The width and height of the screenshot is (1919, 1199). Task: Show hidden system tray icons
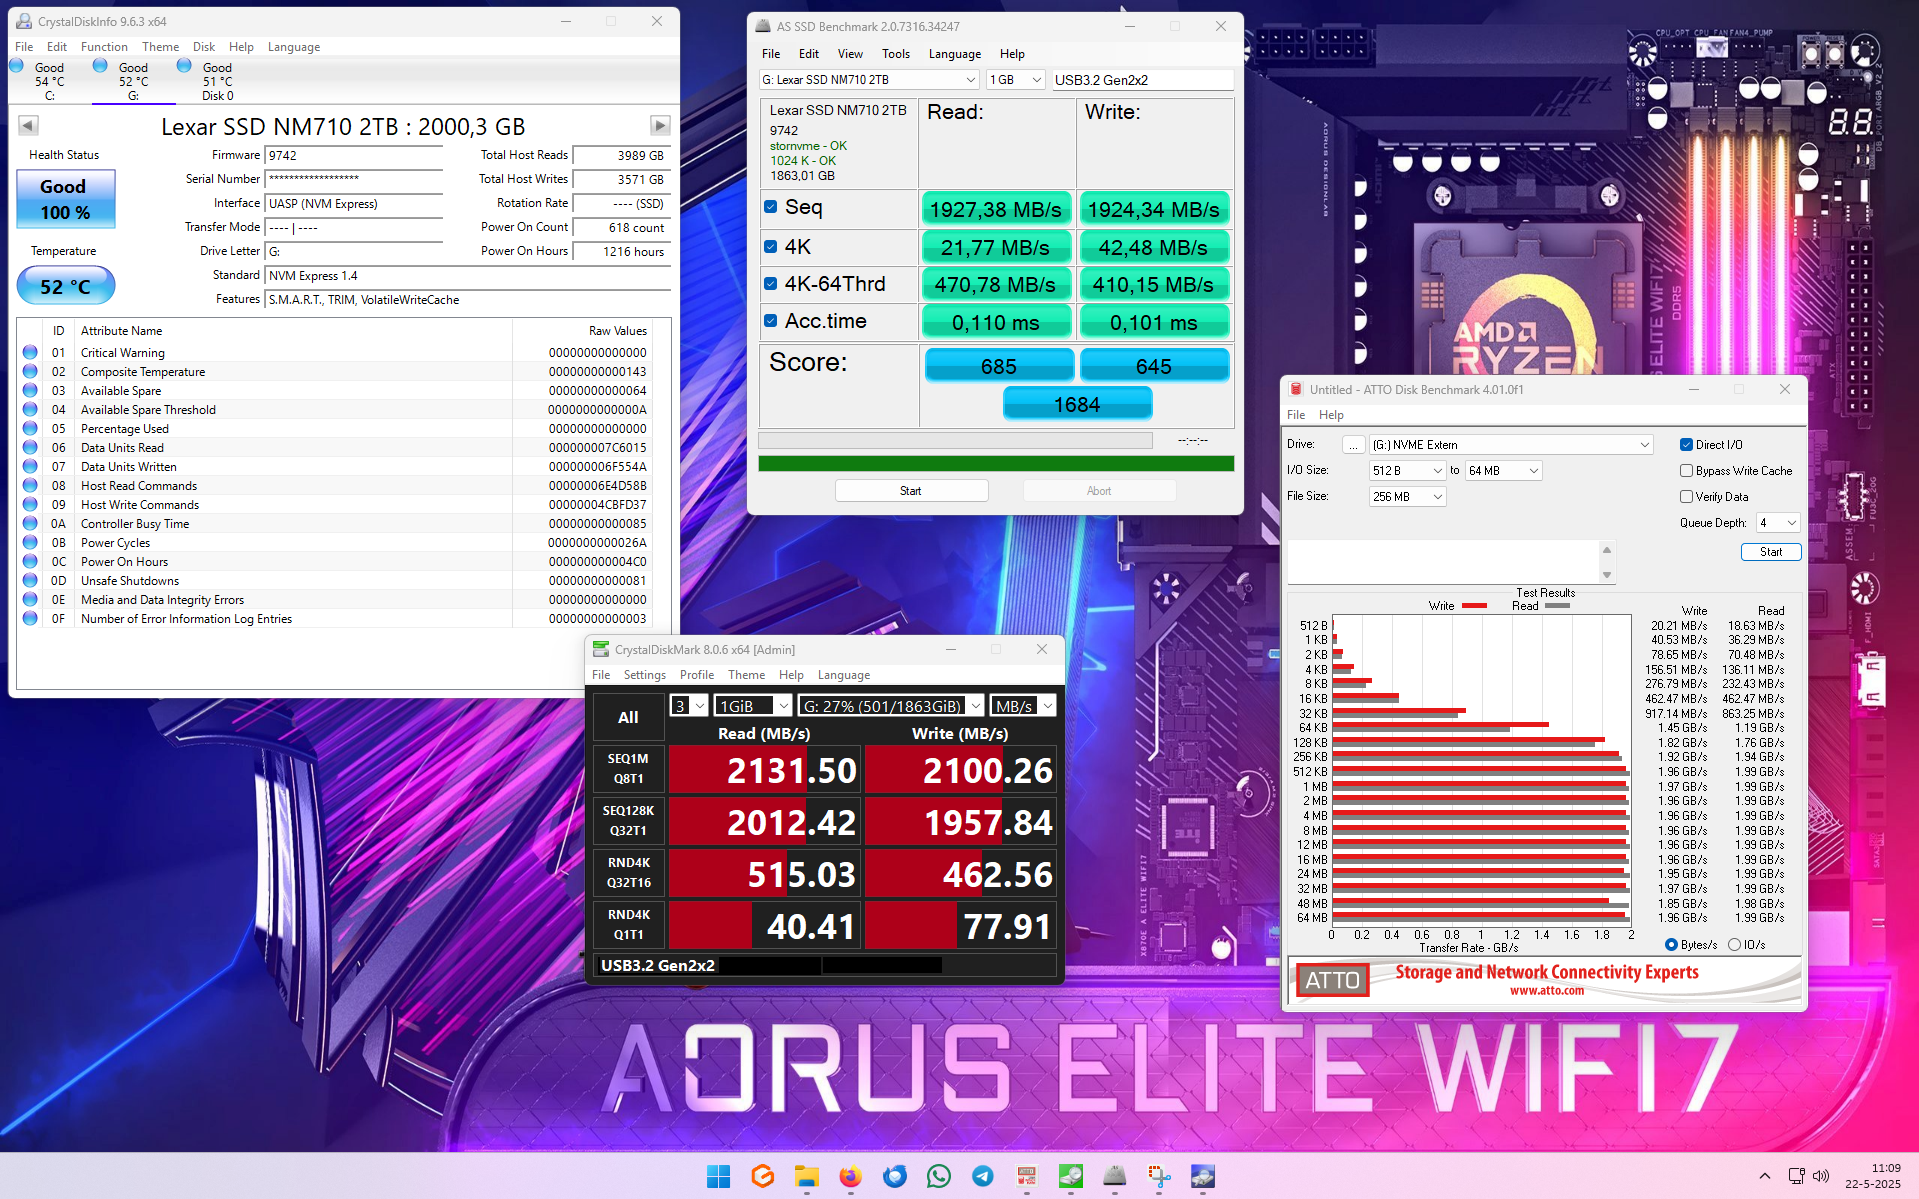tap(1765, 1176)
